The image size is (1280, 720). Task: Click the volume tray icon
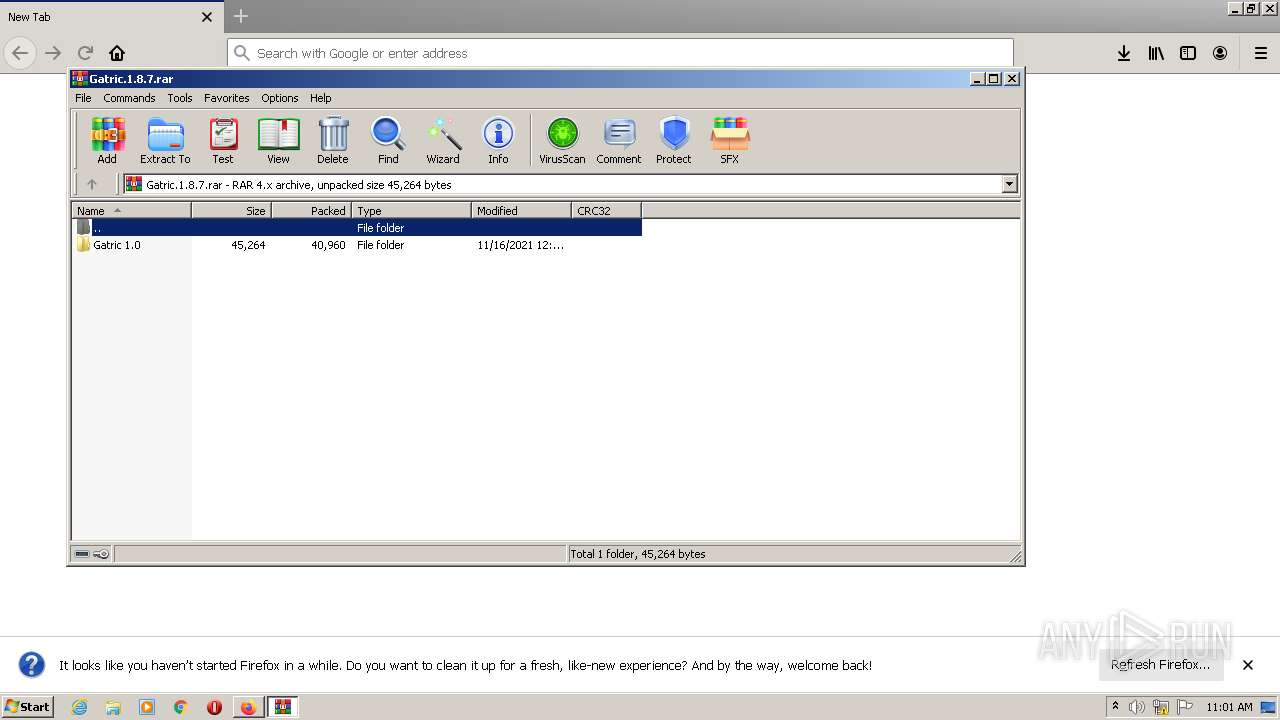[1137, 707]
